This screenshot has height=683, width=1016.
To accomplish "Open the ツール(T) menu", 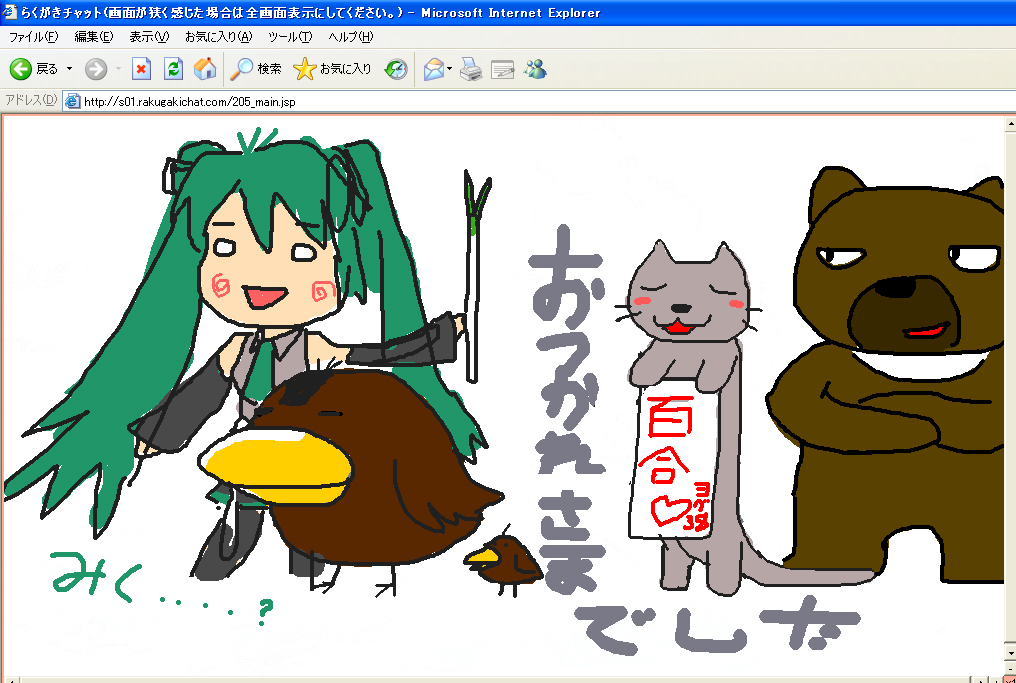I will click(x=290, y=37).
